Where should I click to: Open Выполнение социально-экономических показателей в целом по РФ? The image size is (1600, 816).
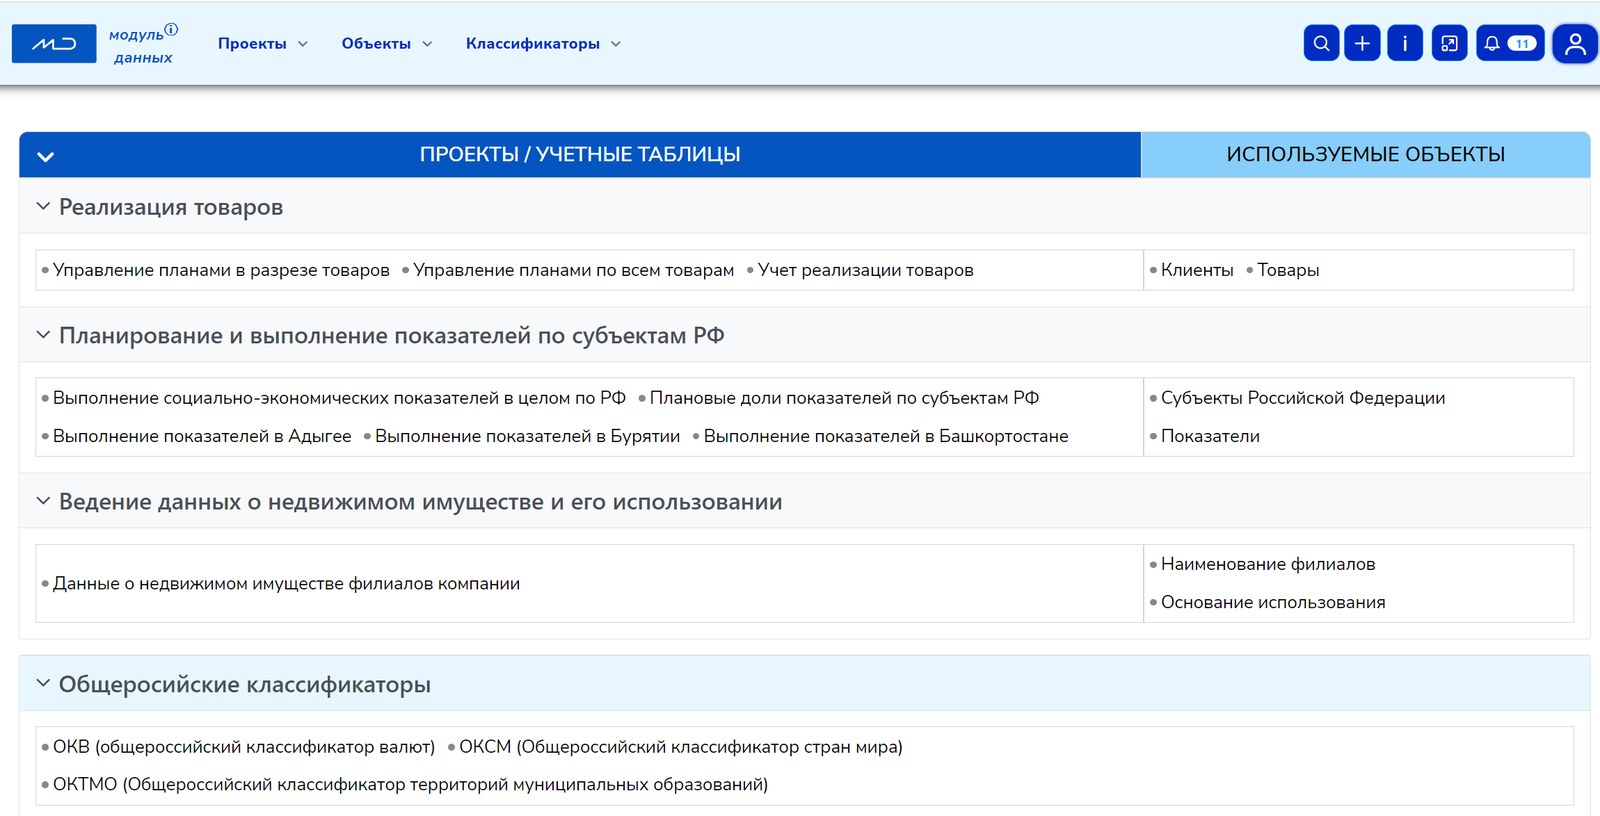pyautogui.click(x=339, y=398)
